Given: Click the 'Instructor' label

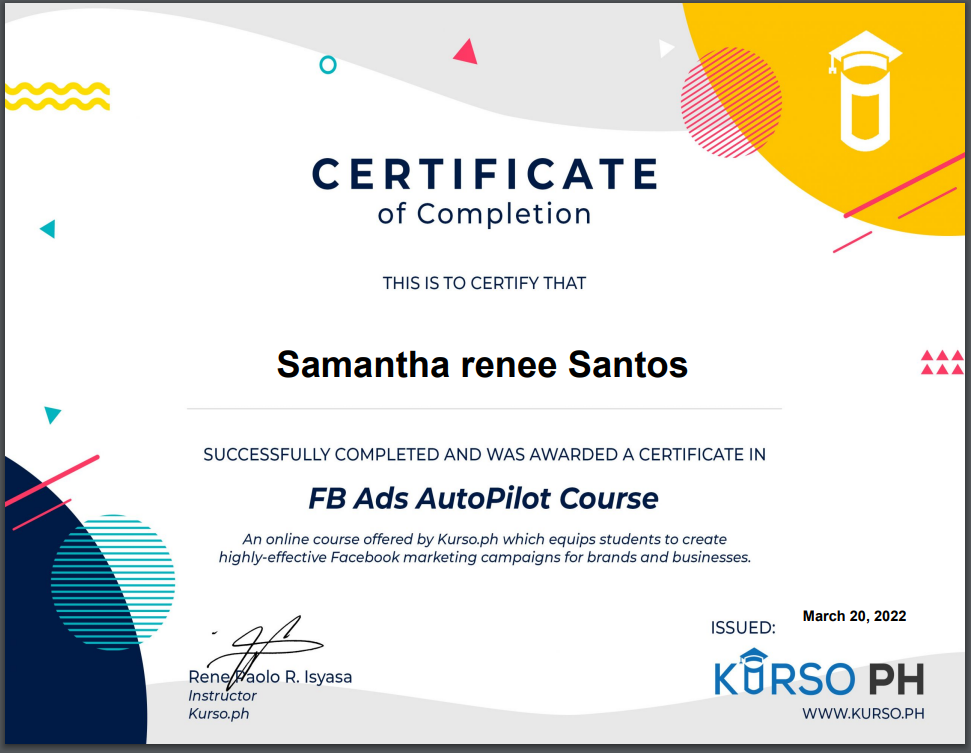Looking at the screenshot, I should [x=222, y=695].
